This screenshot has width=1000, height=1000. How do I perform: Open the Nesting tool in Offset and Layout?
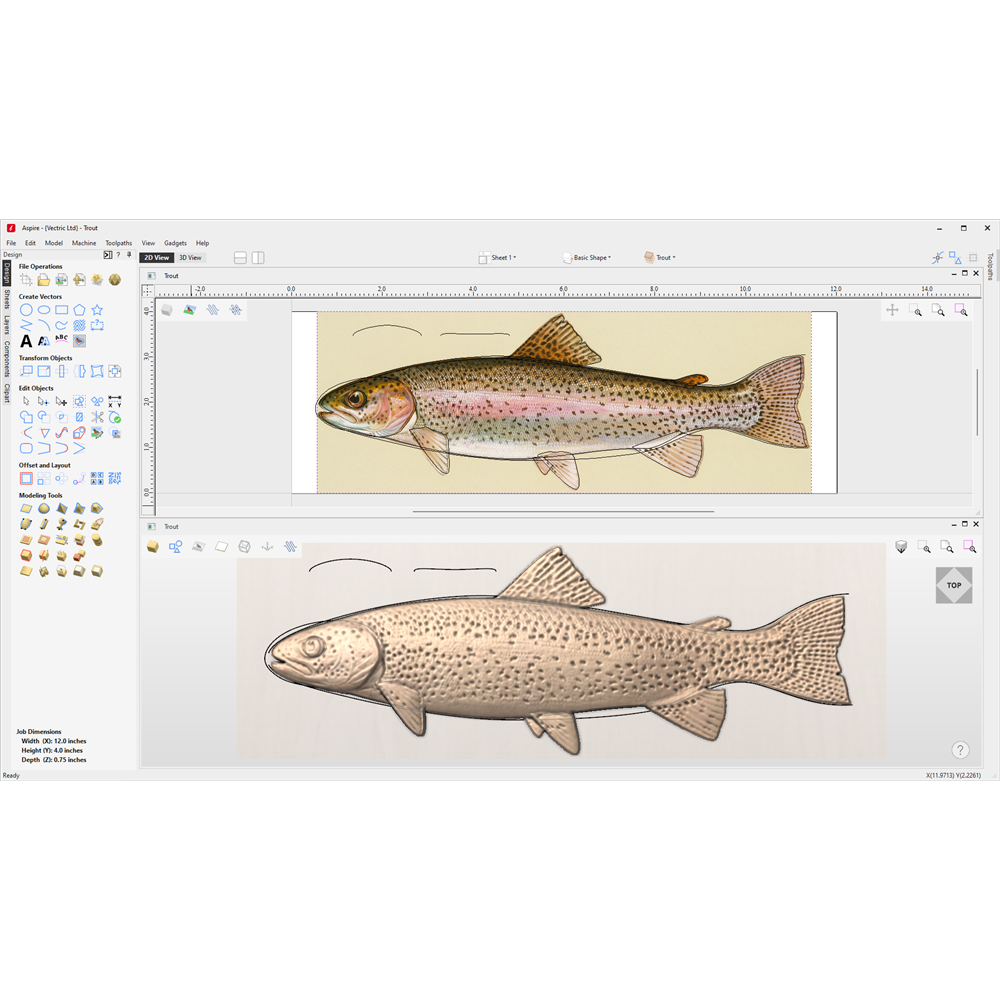[x=115, y=478]
